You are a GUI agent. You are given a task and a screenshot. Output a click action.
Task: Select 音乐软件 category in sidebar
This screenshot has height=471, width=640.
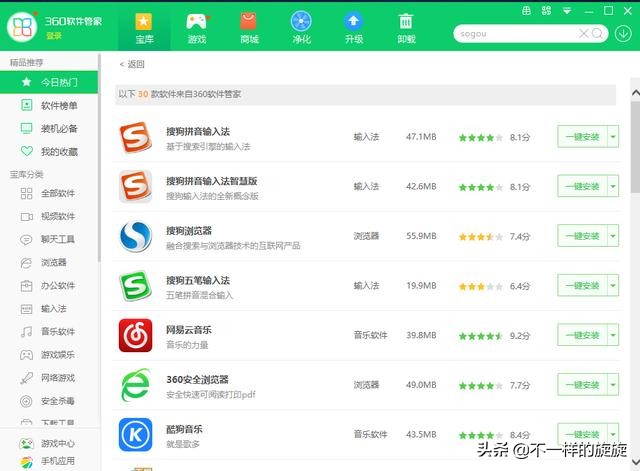pyautogui.click(x=49, y=331)
